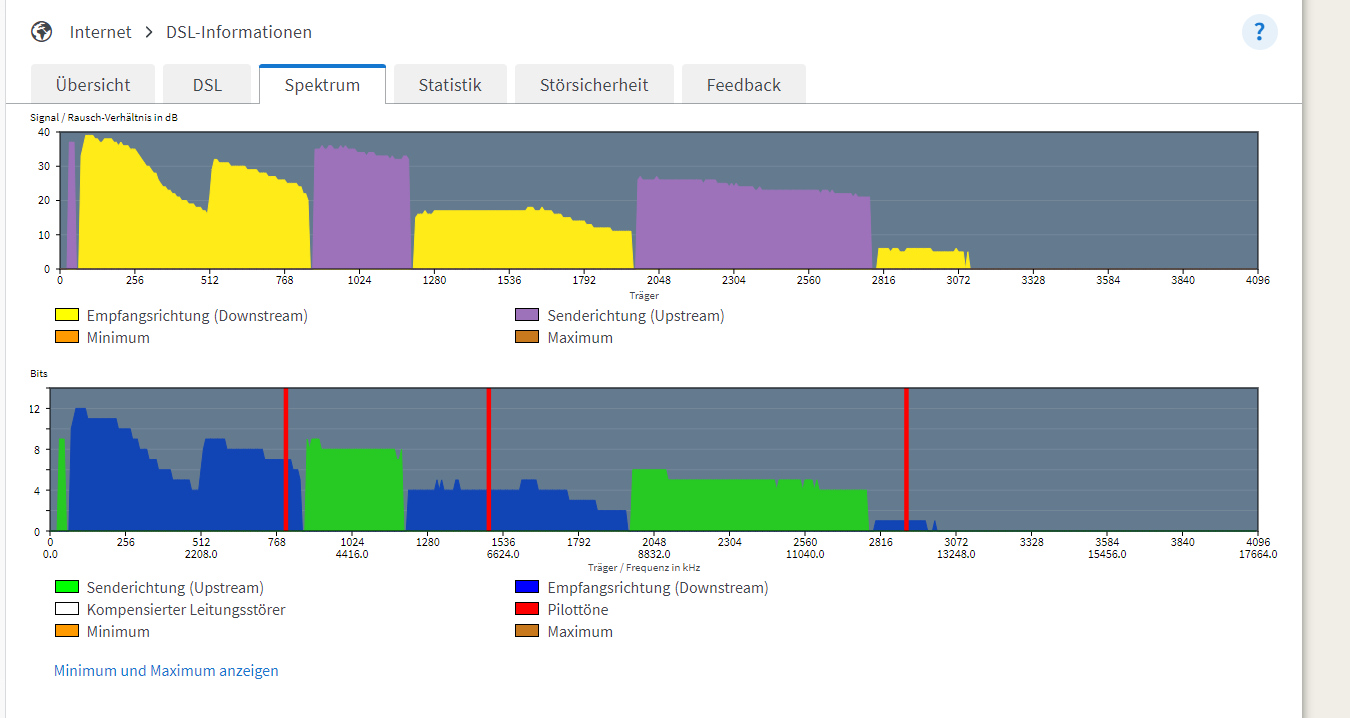This screenshot has width=1350, height=718.
Task: Click the 'Bits' chart title
Action: pos(39,373)
